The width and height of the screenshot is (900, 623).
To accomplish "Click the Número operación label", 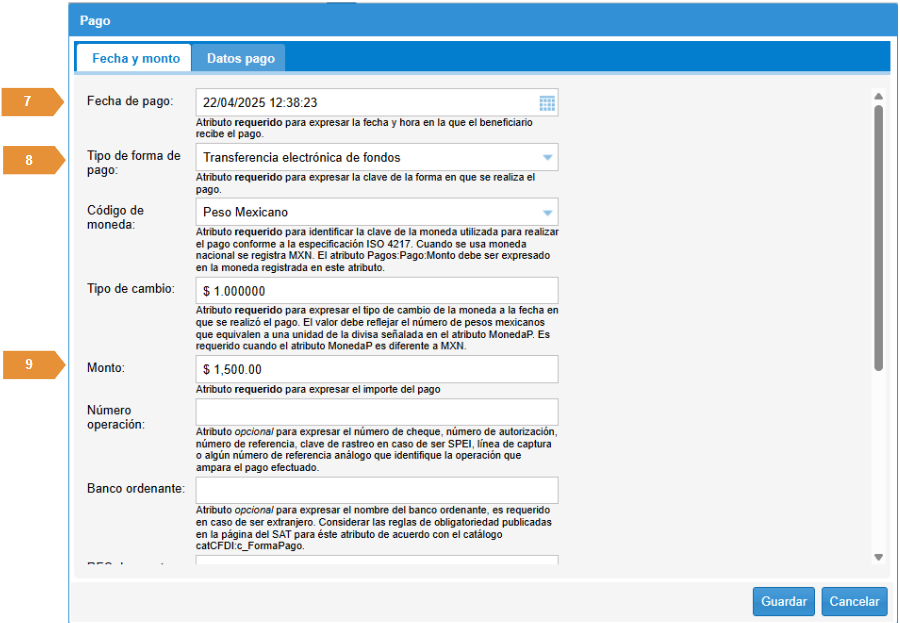I will pyautogui.click(x=116, y=417).
